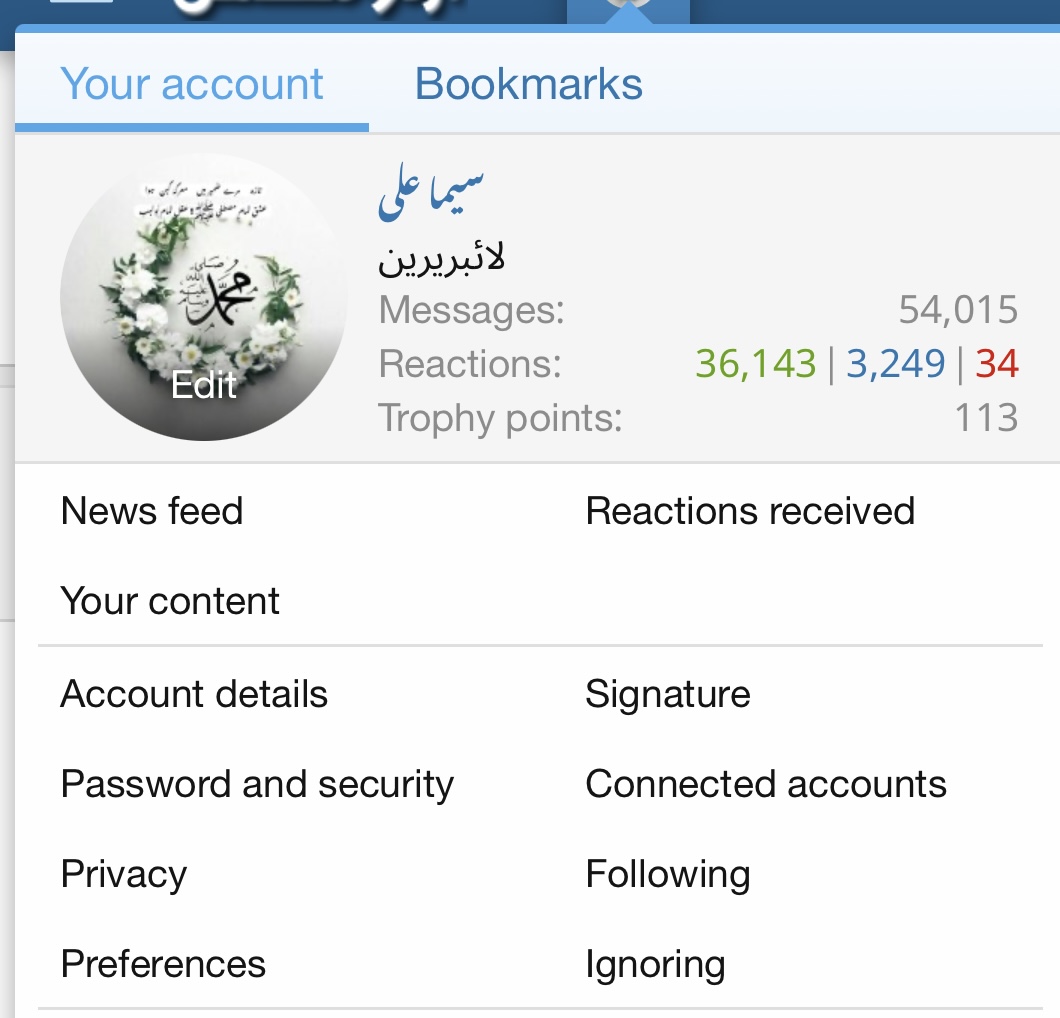The width and height of the screenshot is (1060, 1018).
Task: Open the Messages count 54,015
Action: coord(958,310)
